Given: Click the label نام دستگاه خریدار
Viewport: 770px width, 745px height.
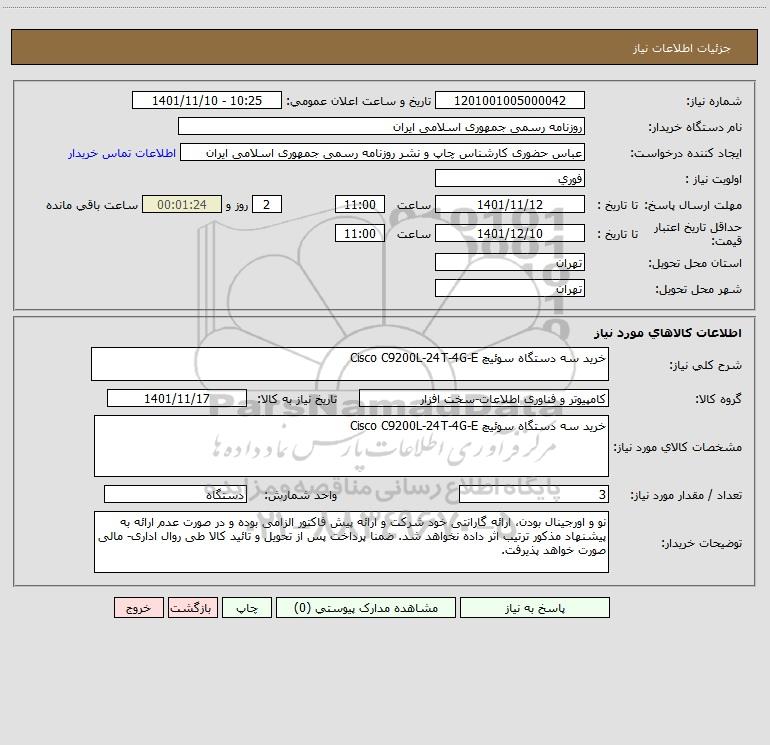Looking at the screenshot, I should click(695, 128).
